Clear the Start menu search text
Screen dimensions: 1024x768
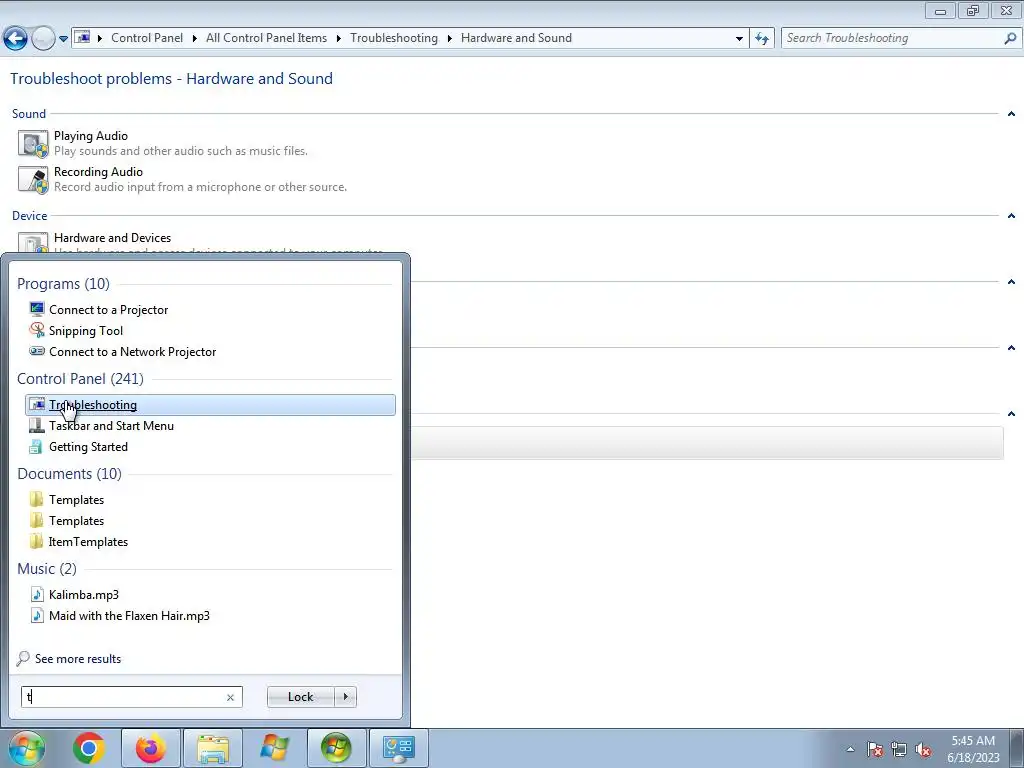tap(231, 697)
